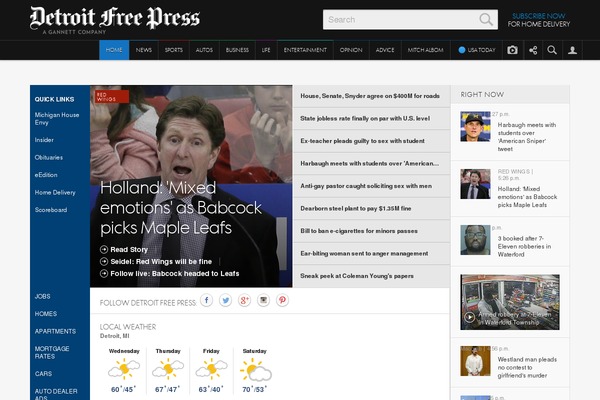Open Westland man pleads no contest story
Image resolution: width=600 pixels, height=400 pixels.
(527, 367)
